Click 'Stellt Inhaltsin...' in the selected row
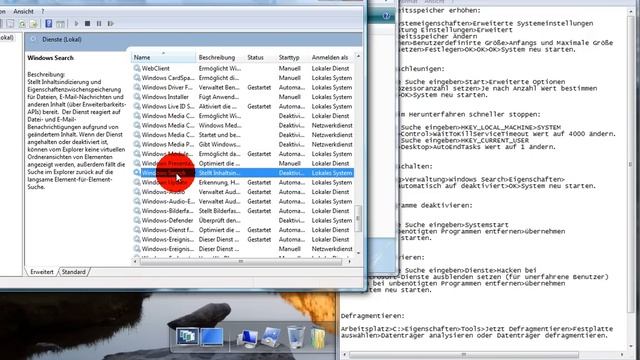 point(219,173)
